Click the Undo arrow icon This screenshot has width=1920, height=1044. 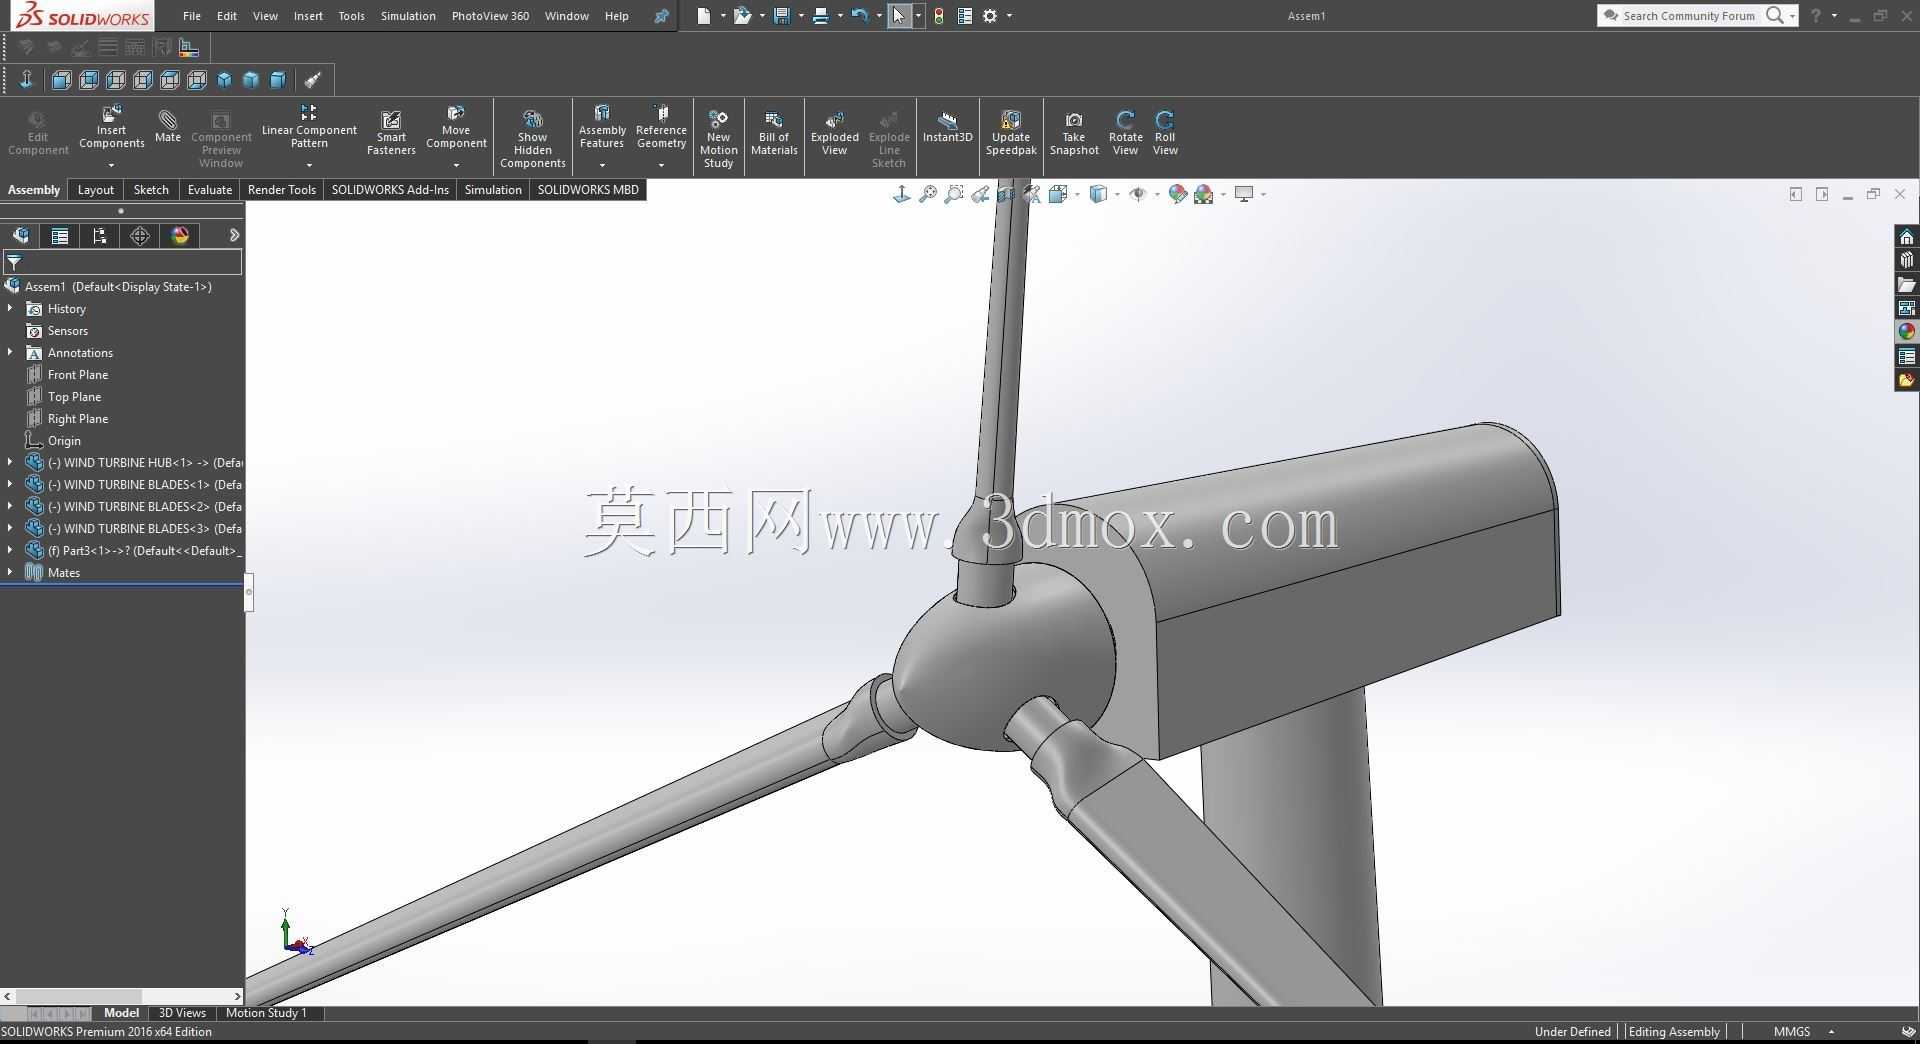pos(859,16)
